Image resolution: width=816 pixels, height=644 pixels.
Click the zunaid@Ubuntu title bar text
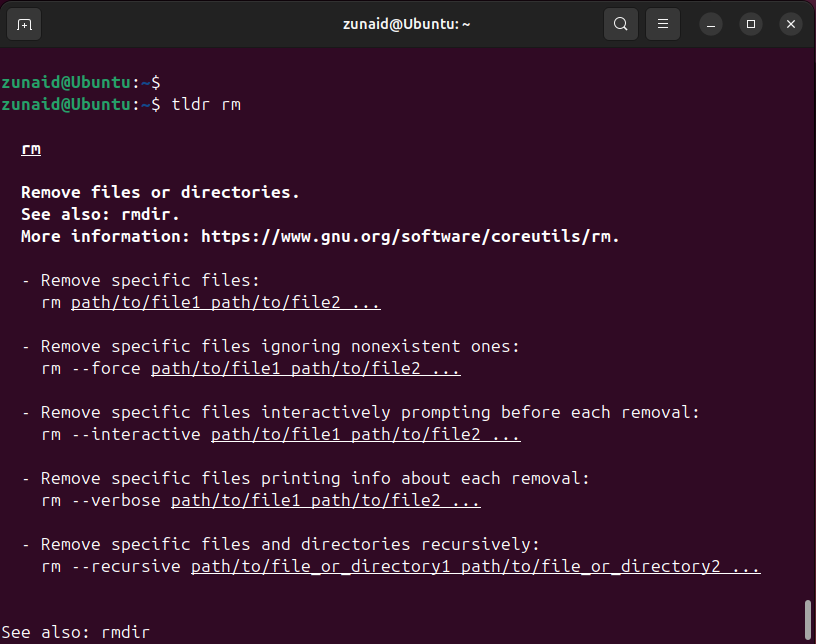[x=406, y=23]
